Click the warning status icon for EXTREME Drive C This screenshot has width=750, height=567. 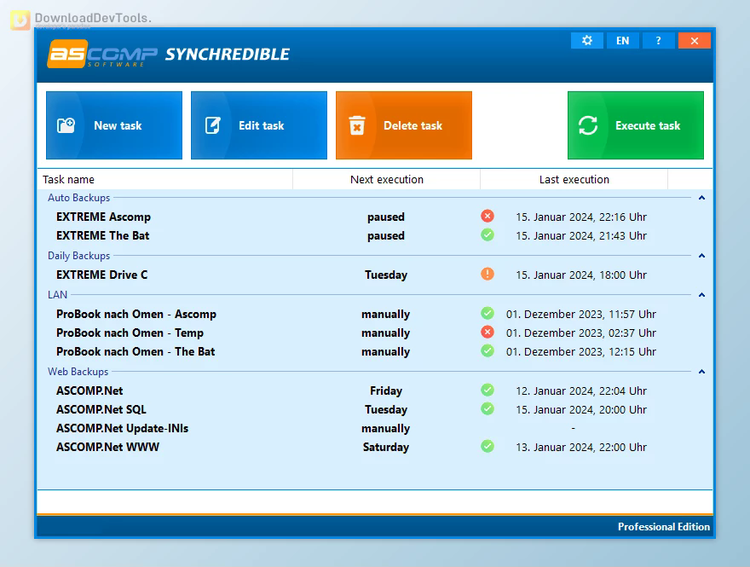point(487,274)
